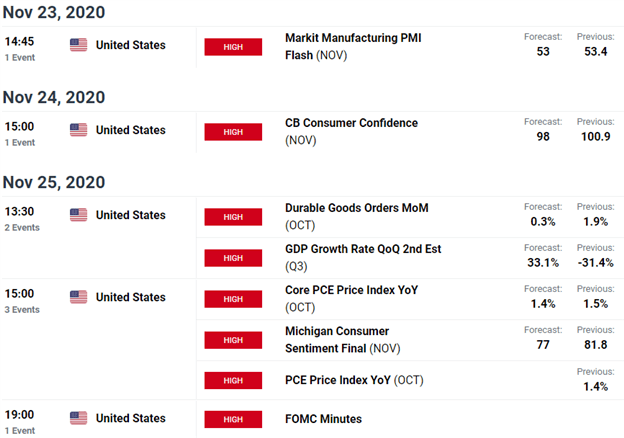Select GDP Growth Rate QoQ 2nd Est
Screen dimensions: 624x438
click(363, 257)
